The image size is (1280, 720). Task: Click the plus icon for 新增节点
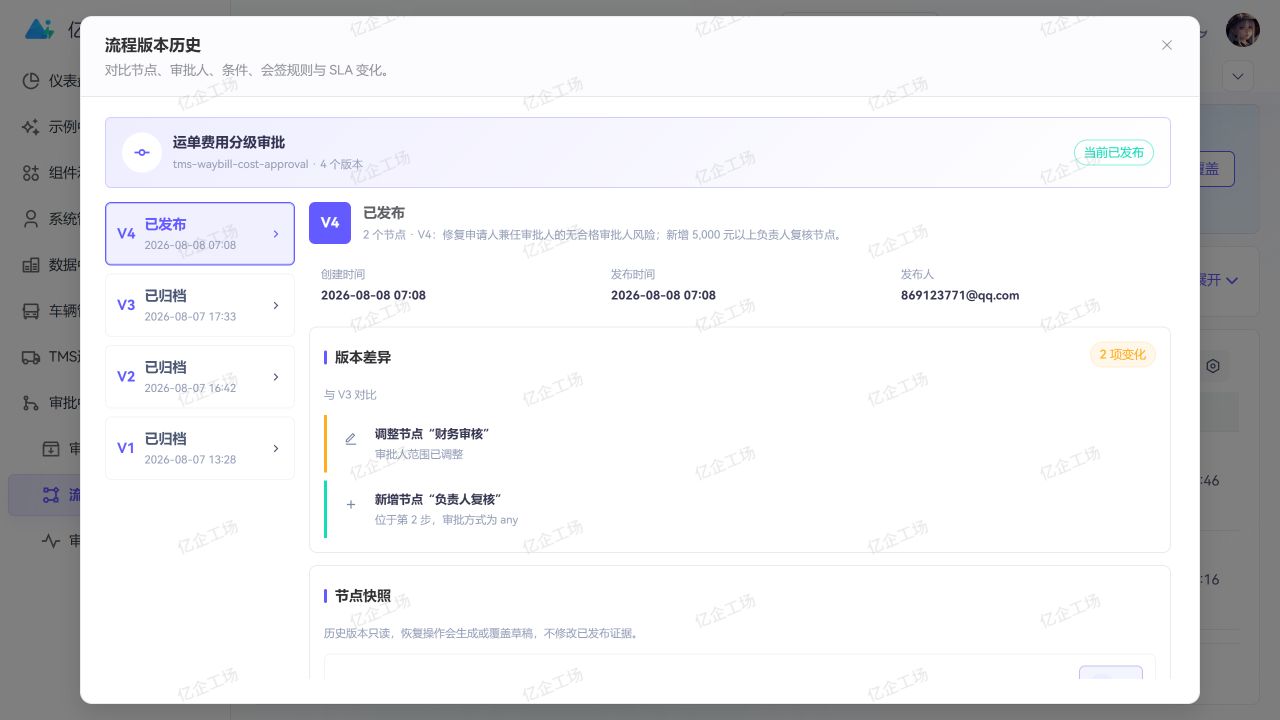(350, 505)
